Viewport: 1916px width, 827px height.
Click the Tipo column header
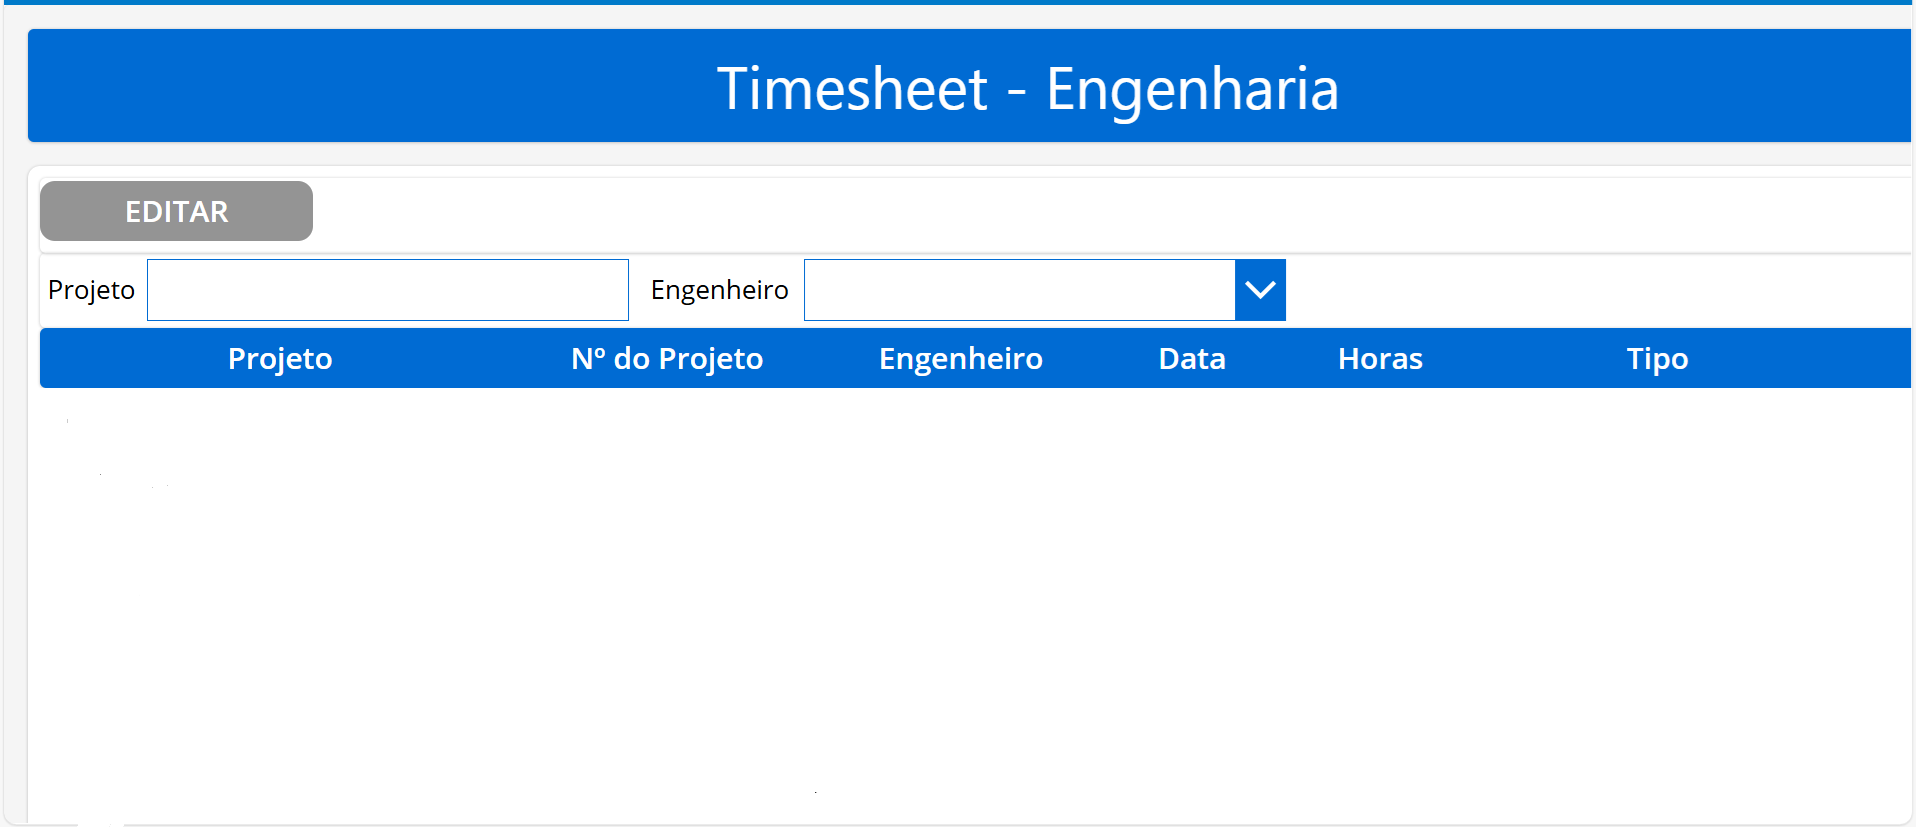1656,358
